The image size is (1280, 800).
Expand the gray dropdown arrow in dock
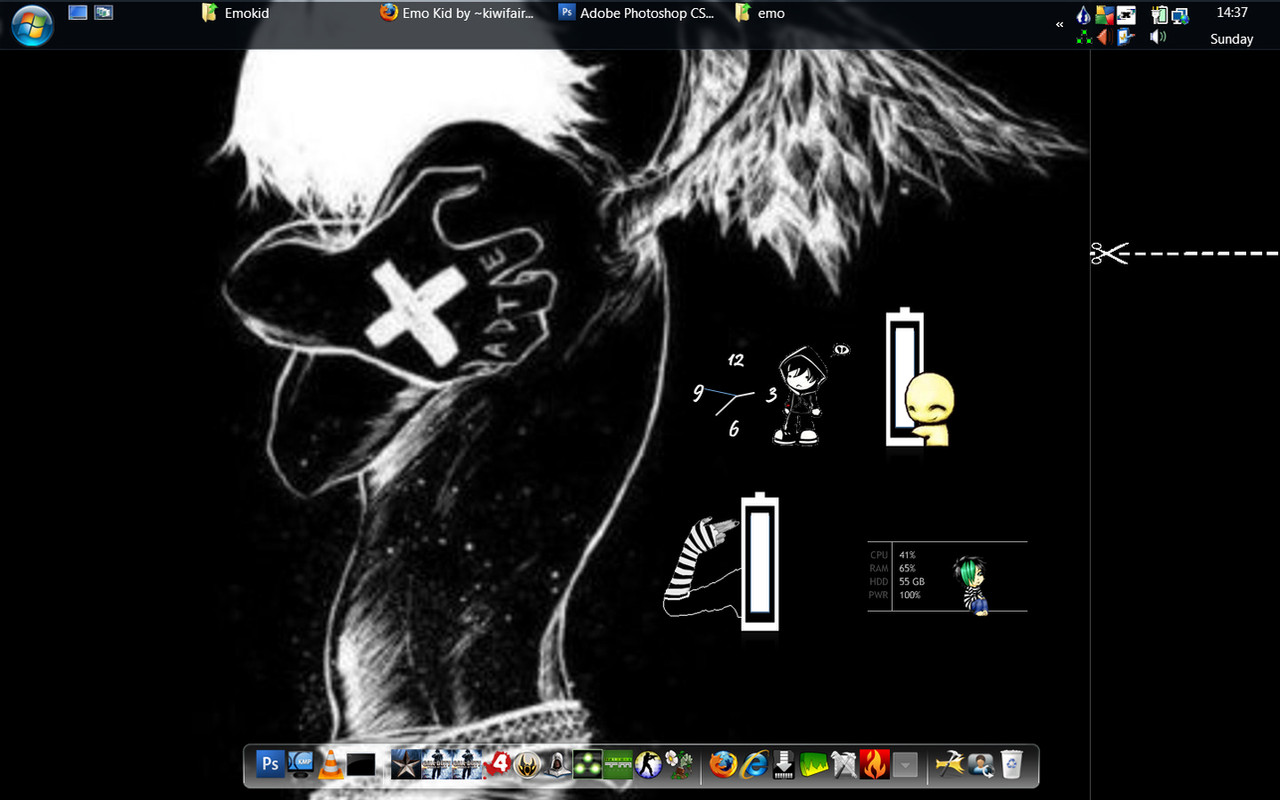point(905,765)
